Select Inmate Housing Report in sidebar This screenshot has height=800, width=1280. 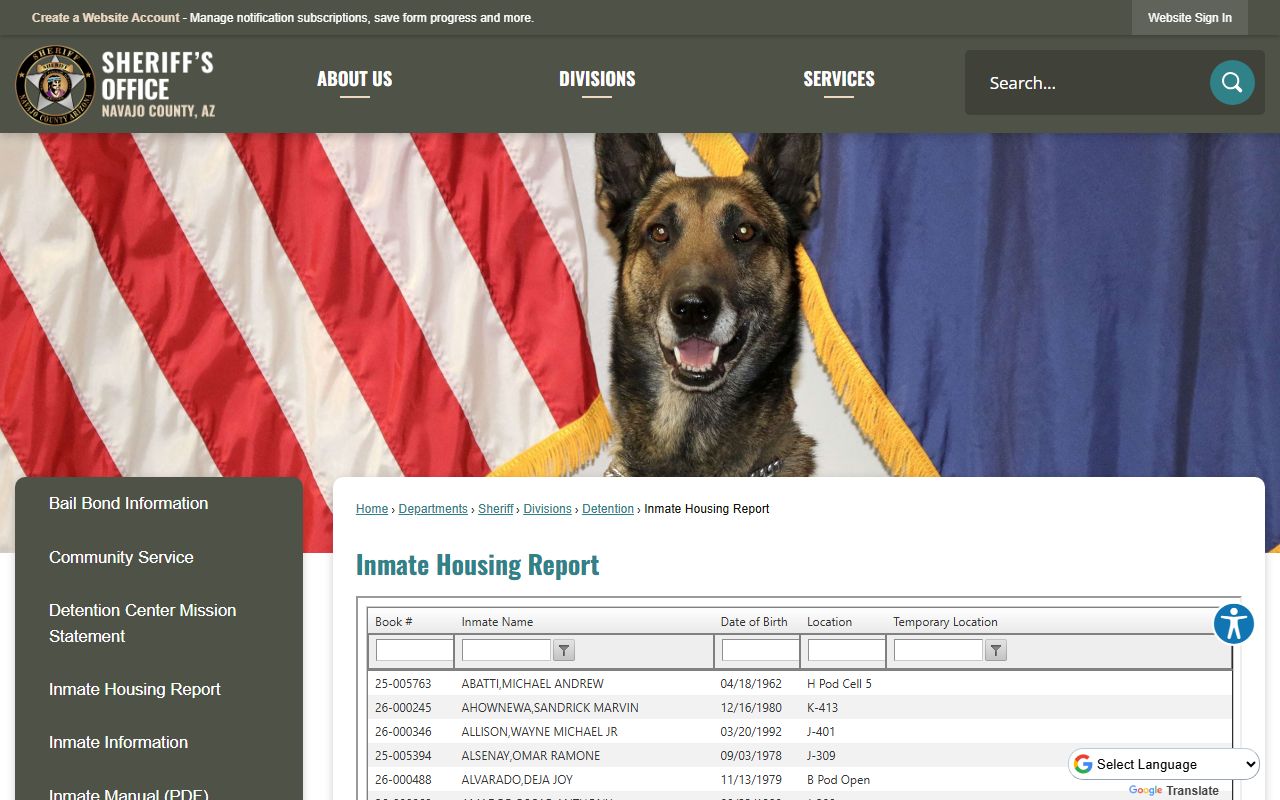pyautogui.click(x=135, y=689)
